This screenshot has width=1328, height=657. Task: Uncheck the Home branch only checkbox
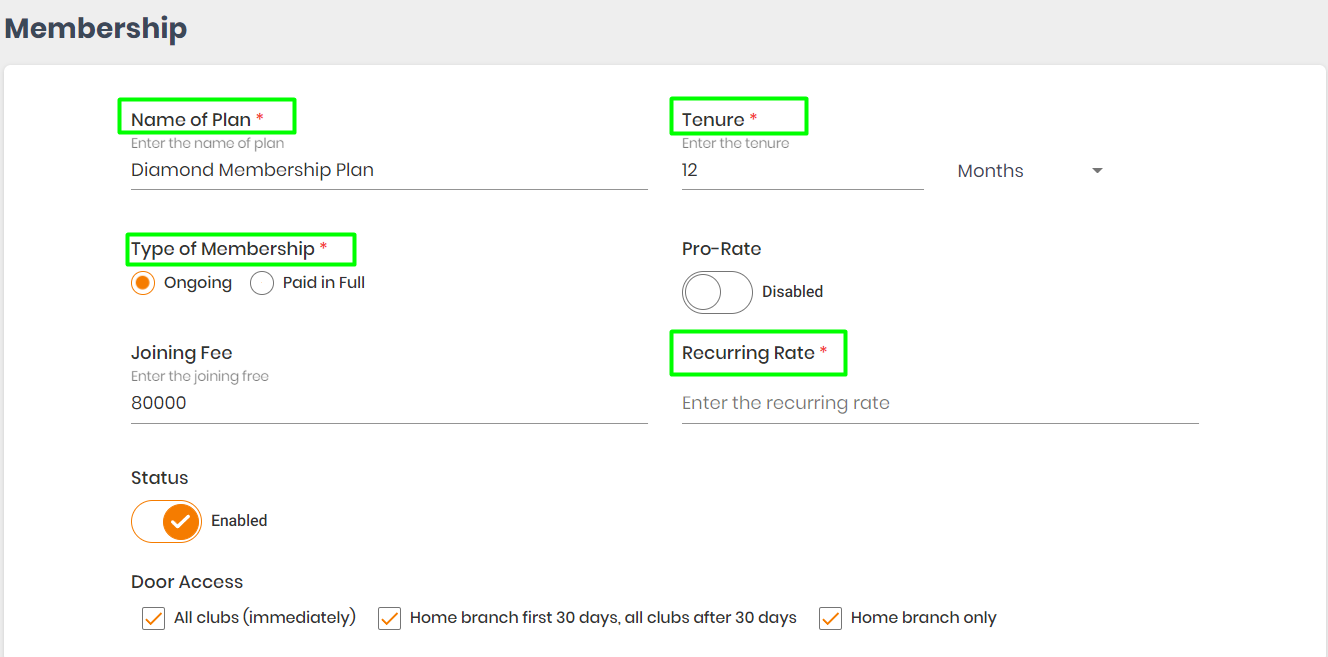coord(830,618)
